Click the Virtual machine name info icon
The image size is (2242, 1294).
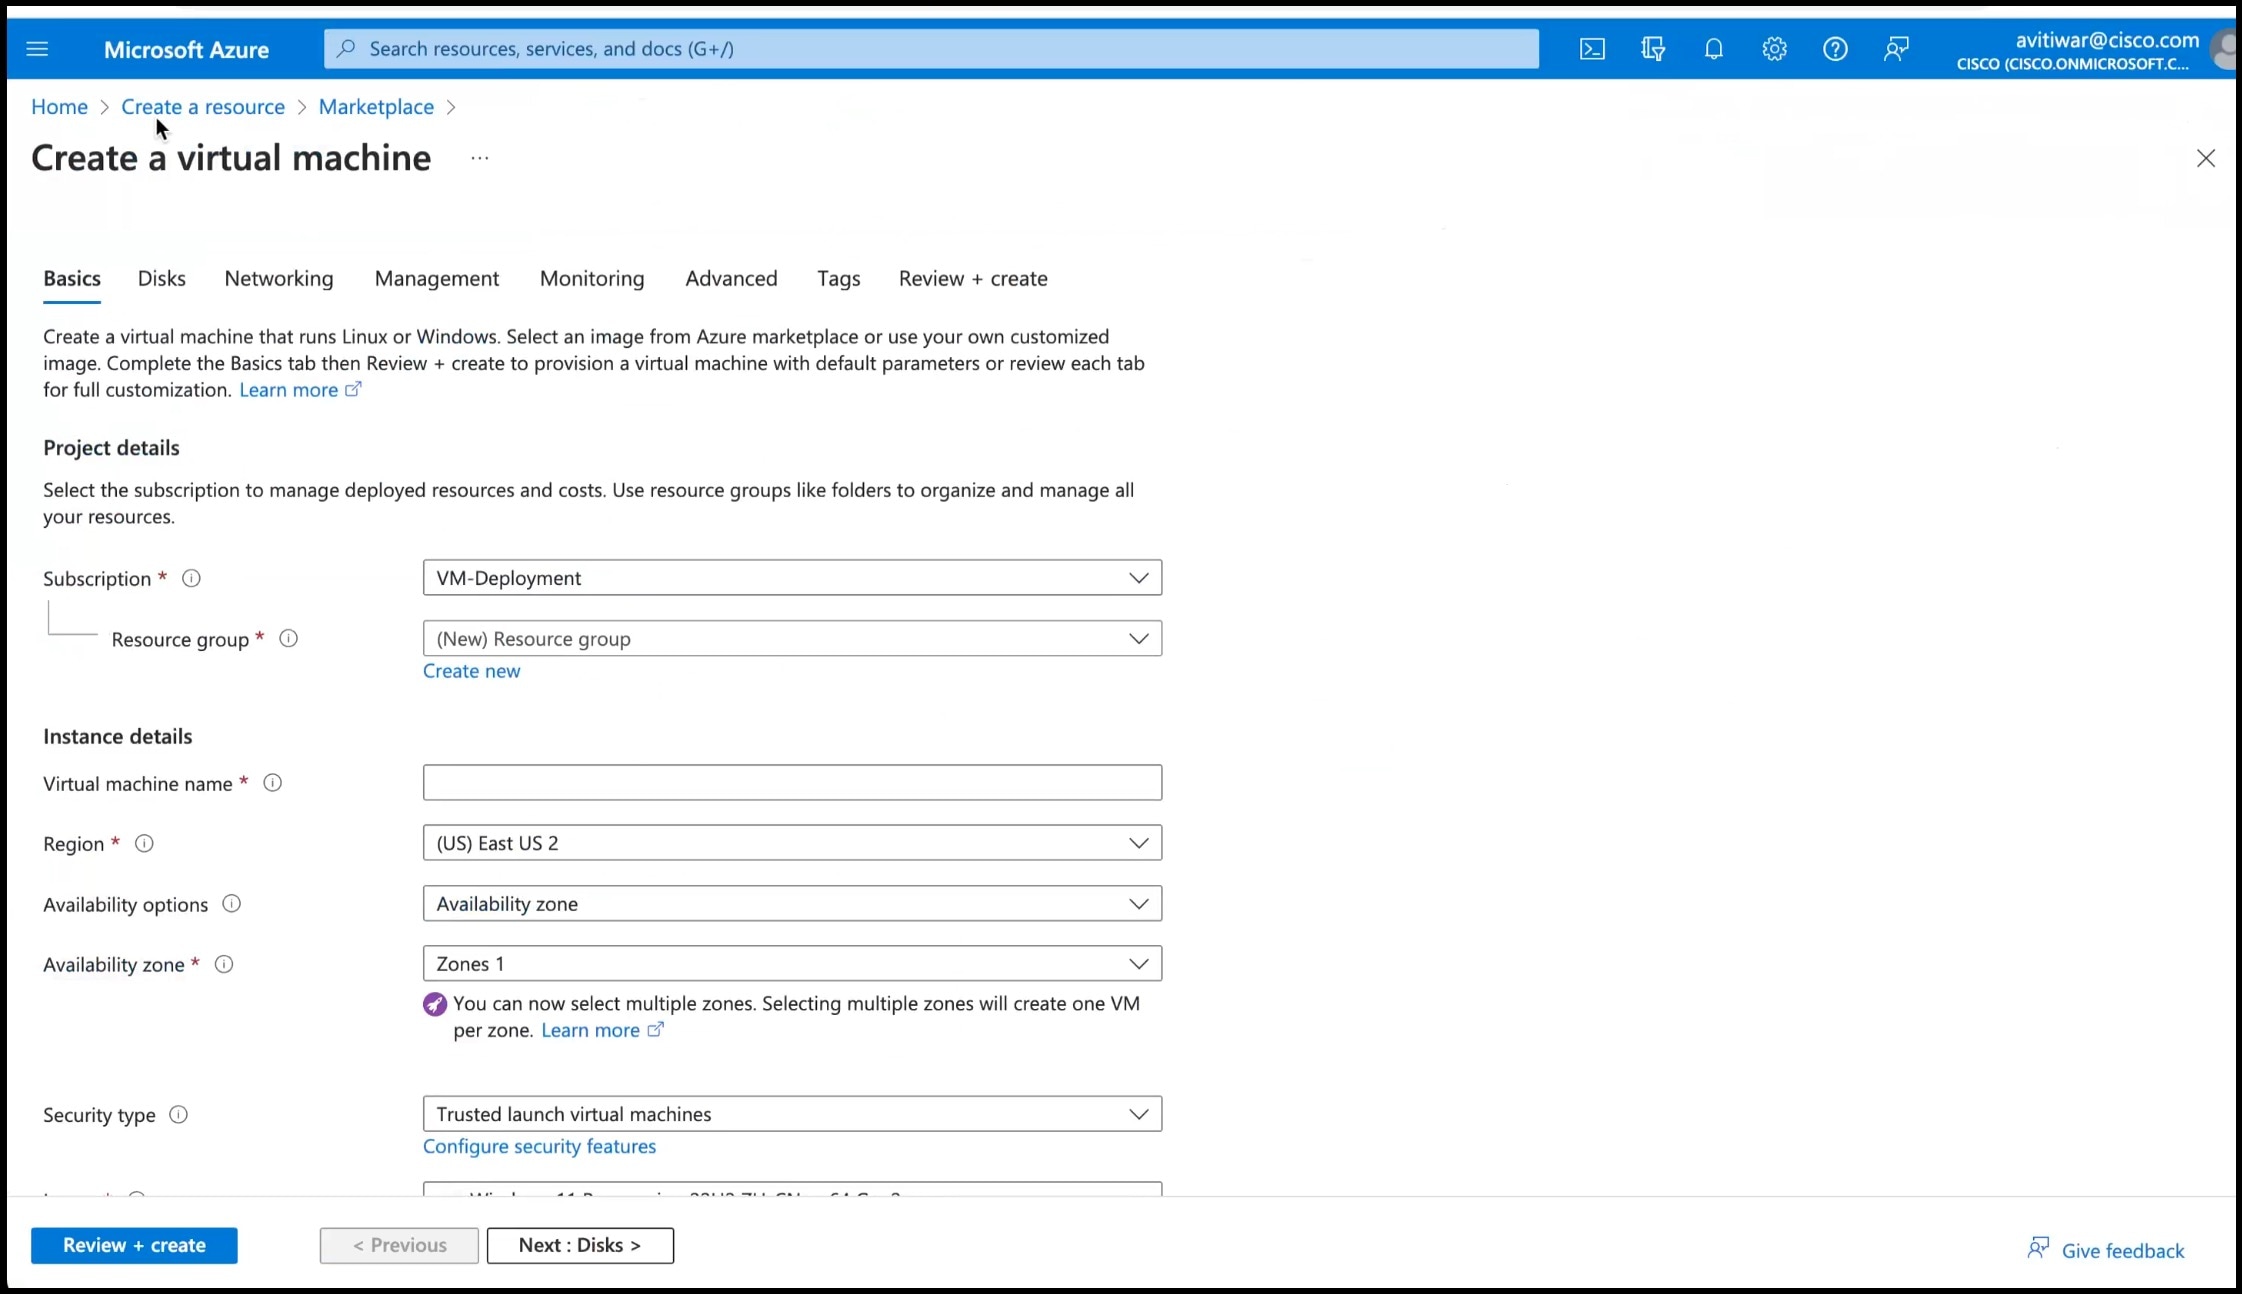[272, 783]
